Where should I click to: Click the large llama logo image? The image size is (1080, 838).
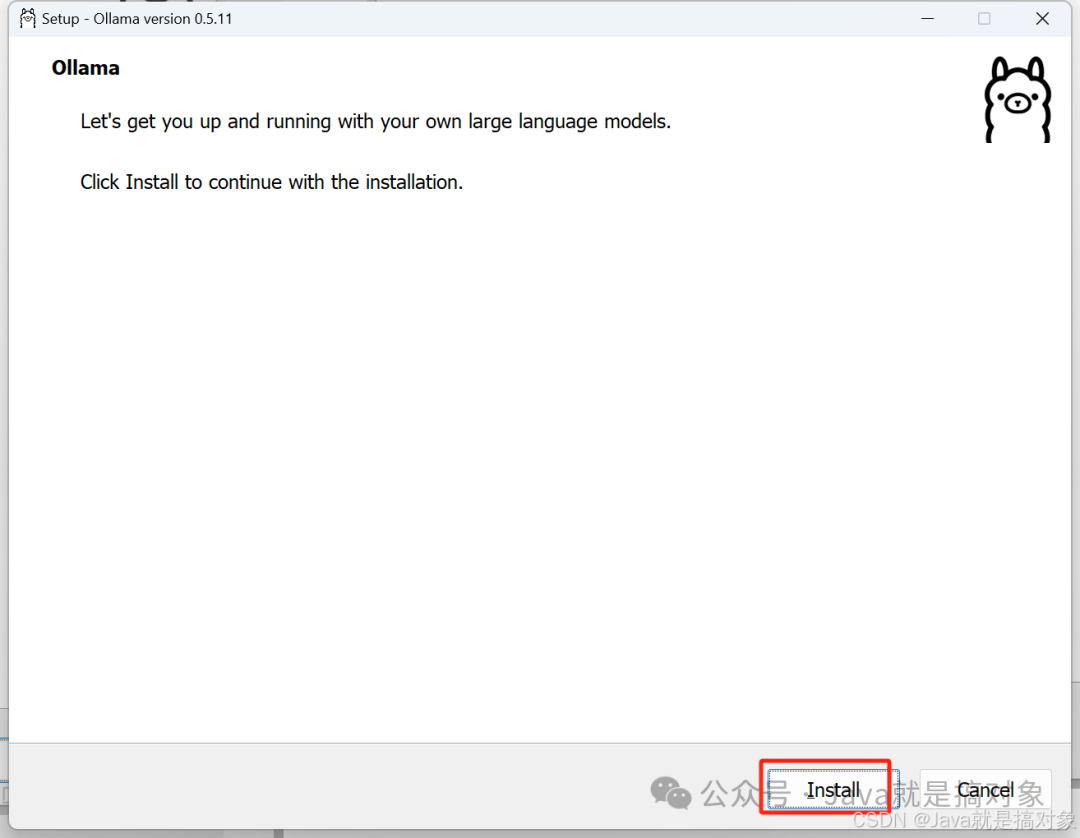(1017, 100)
